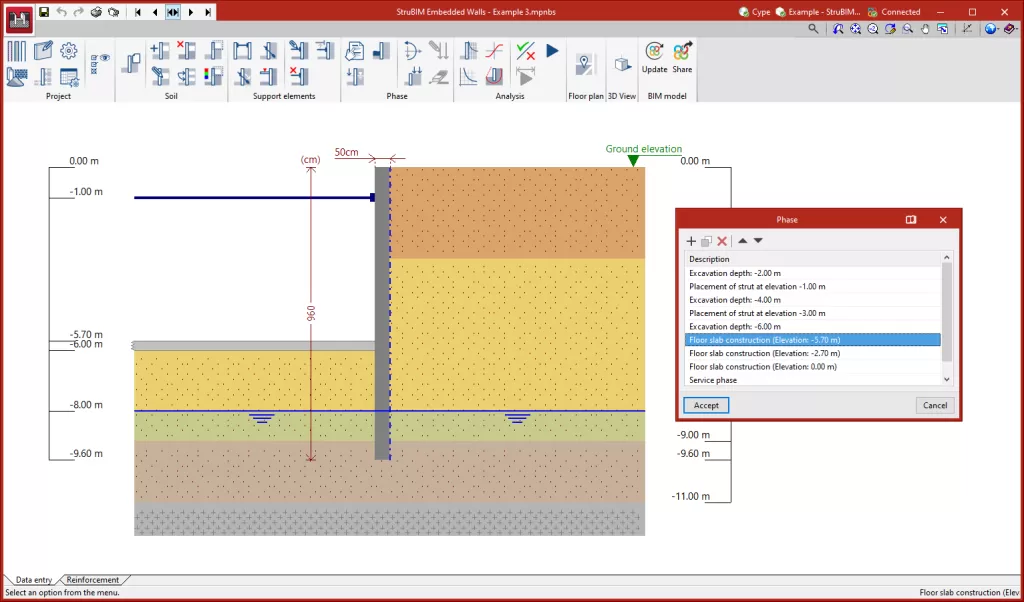Open general settings gear in Project group
The height and width of the screenshot is (602, 1024).
pos(69,50)
